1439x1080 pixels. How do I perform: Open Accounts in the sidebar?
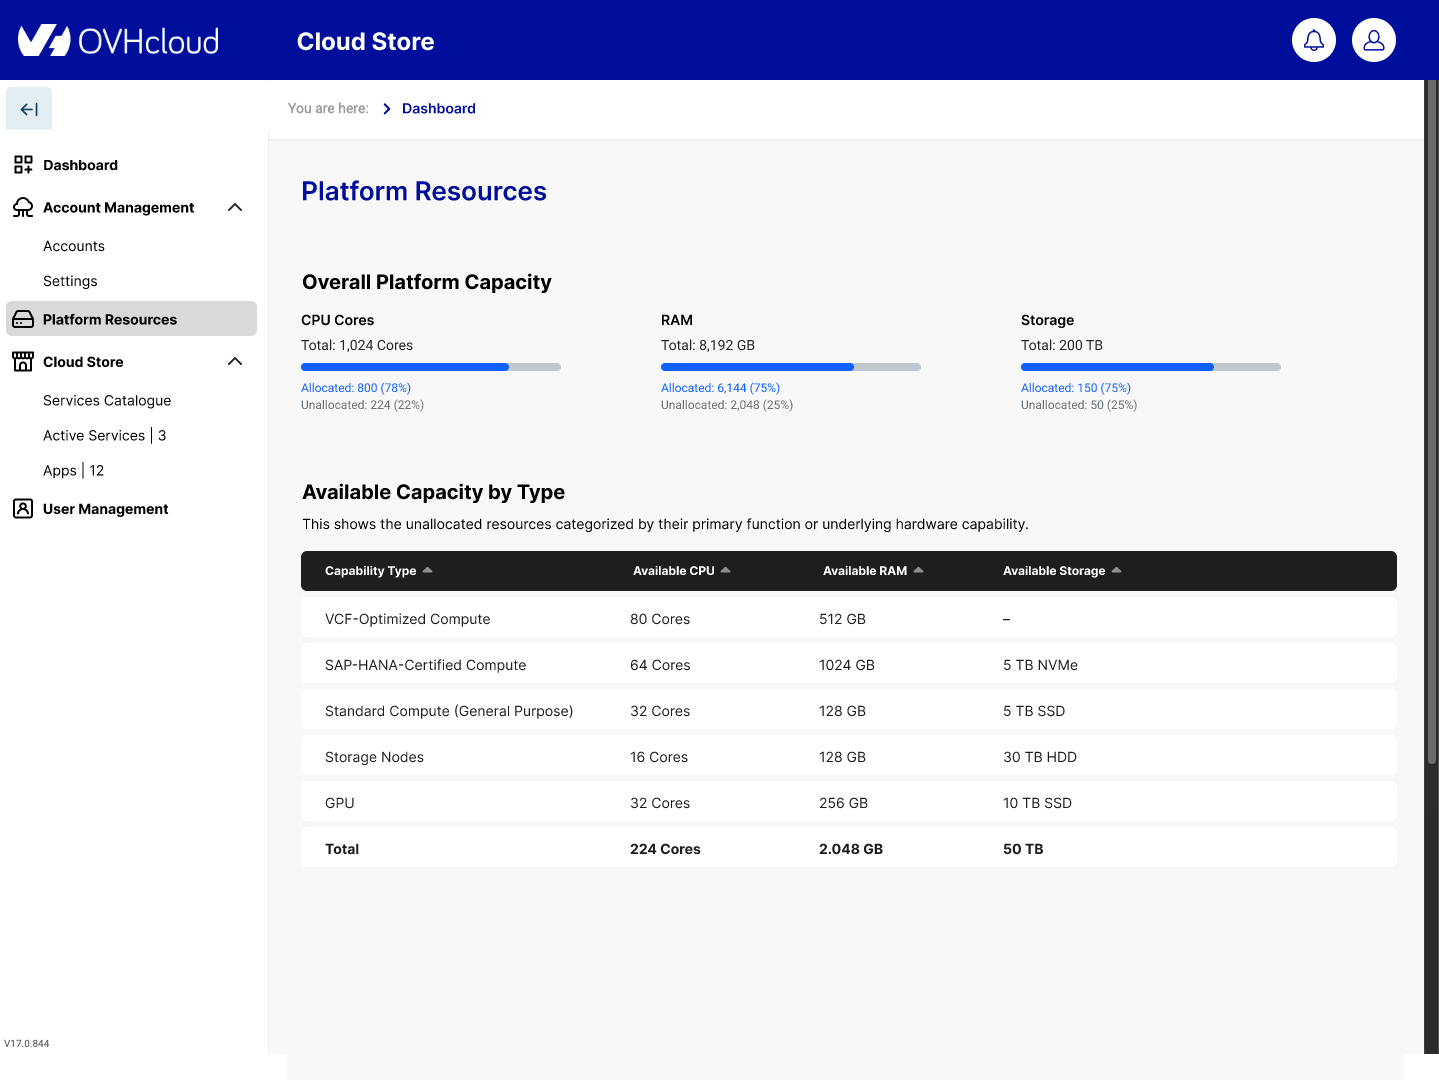point(74,246)
